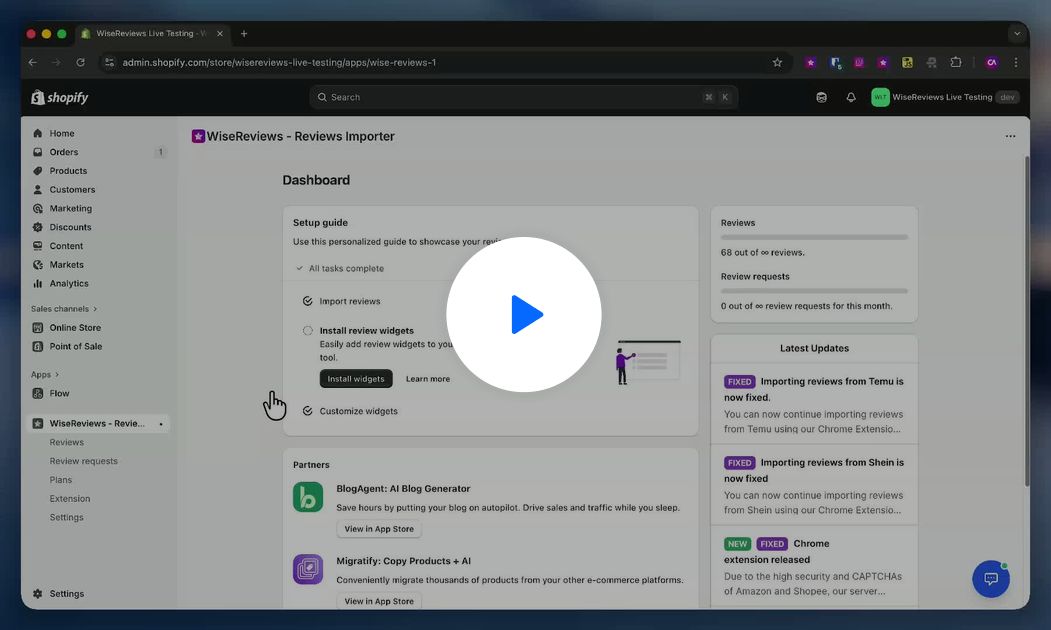
Task: Open the Shein import fixed update
Action: pos(814,486)
